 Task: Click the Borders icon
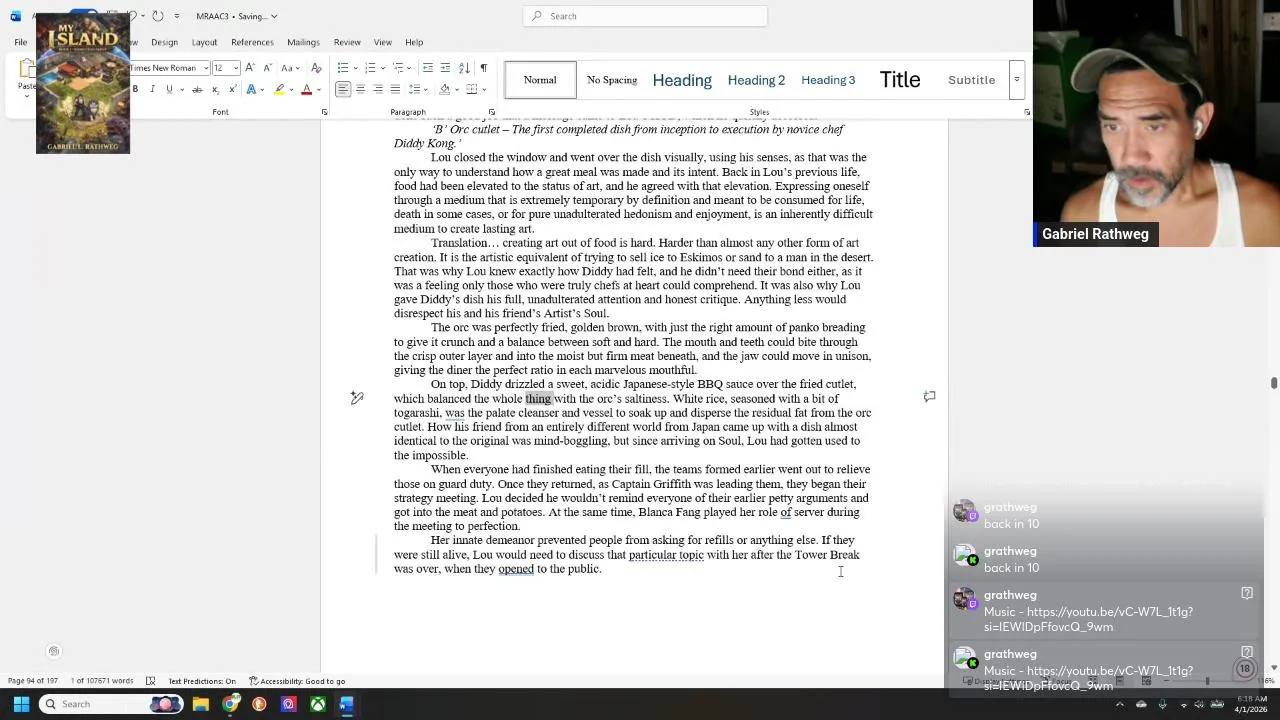point(471,89)
